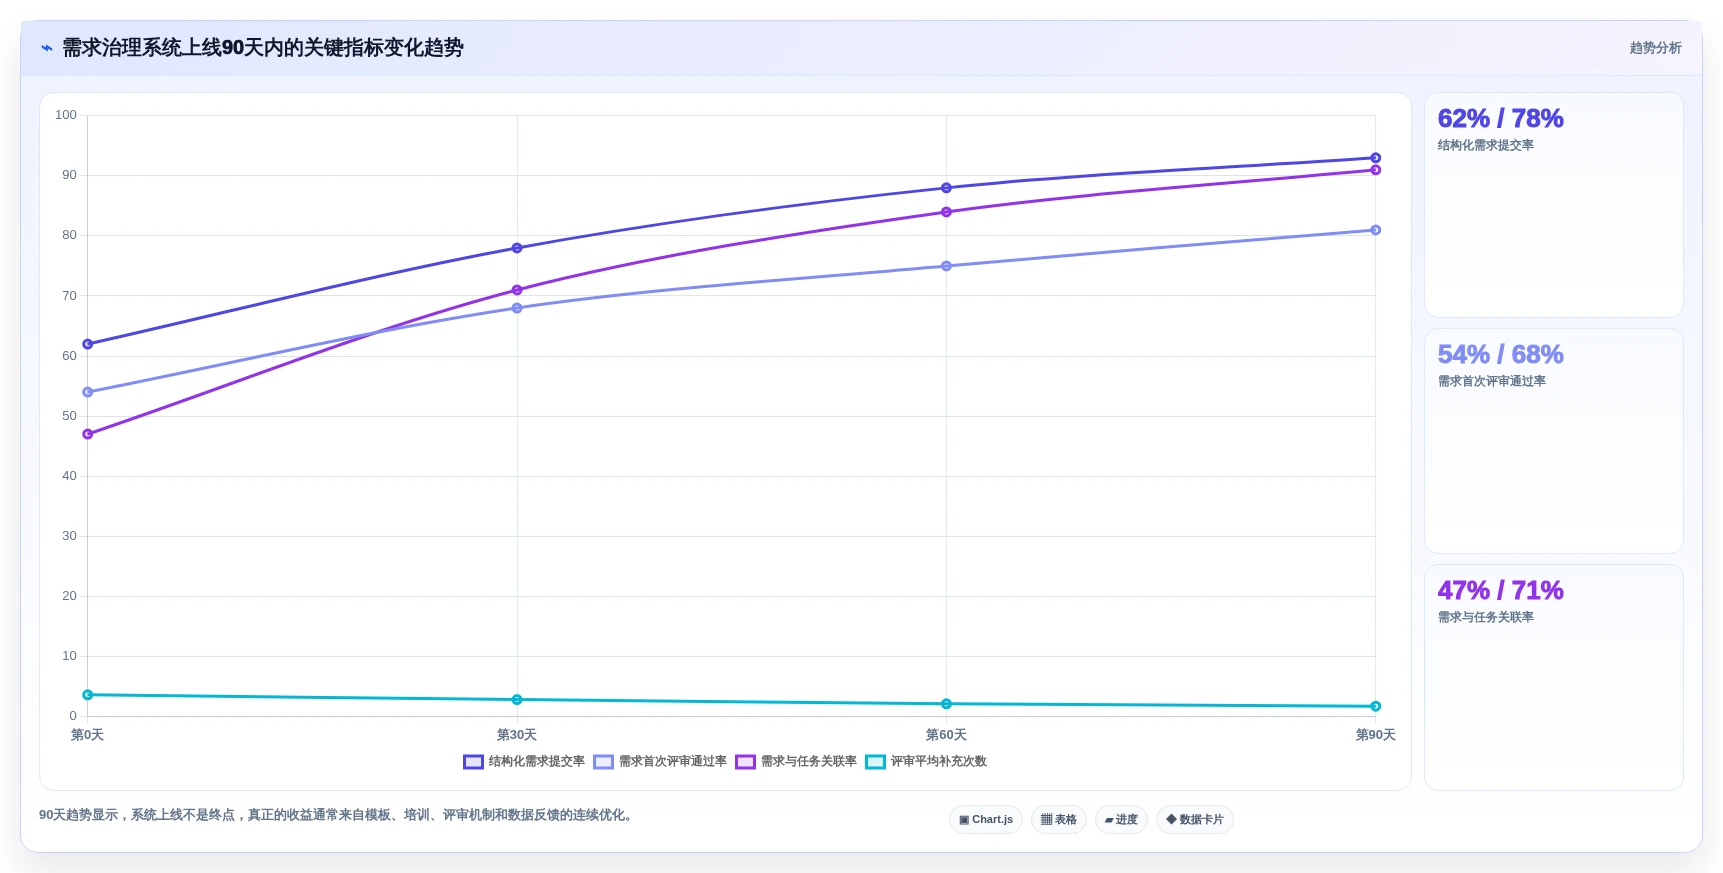The width and height of the screenshot is (1723, 873).
Task: Click 结构化需求提交率 point at 第90天
Action: (1375, 158)
